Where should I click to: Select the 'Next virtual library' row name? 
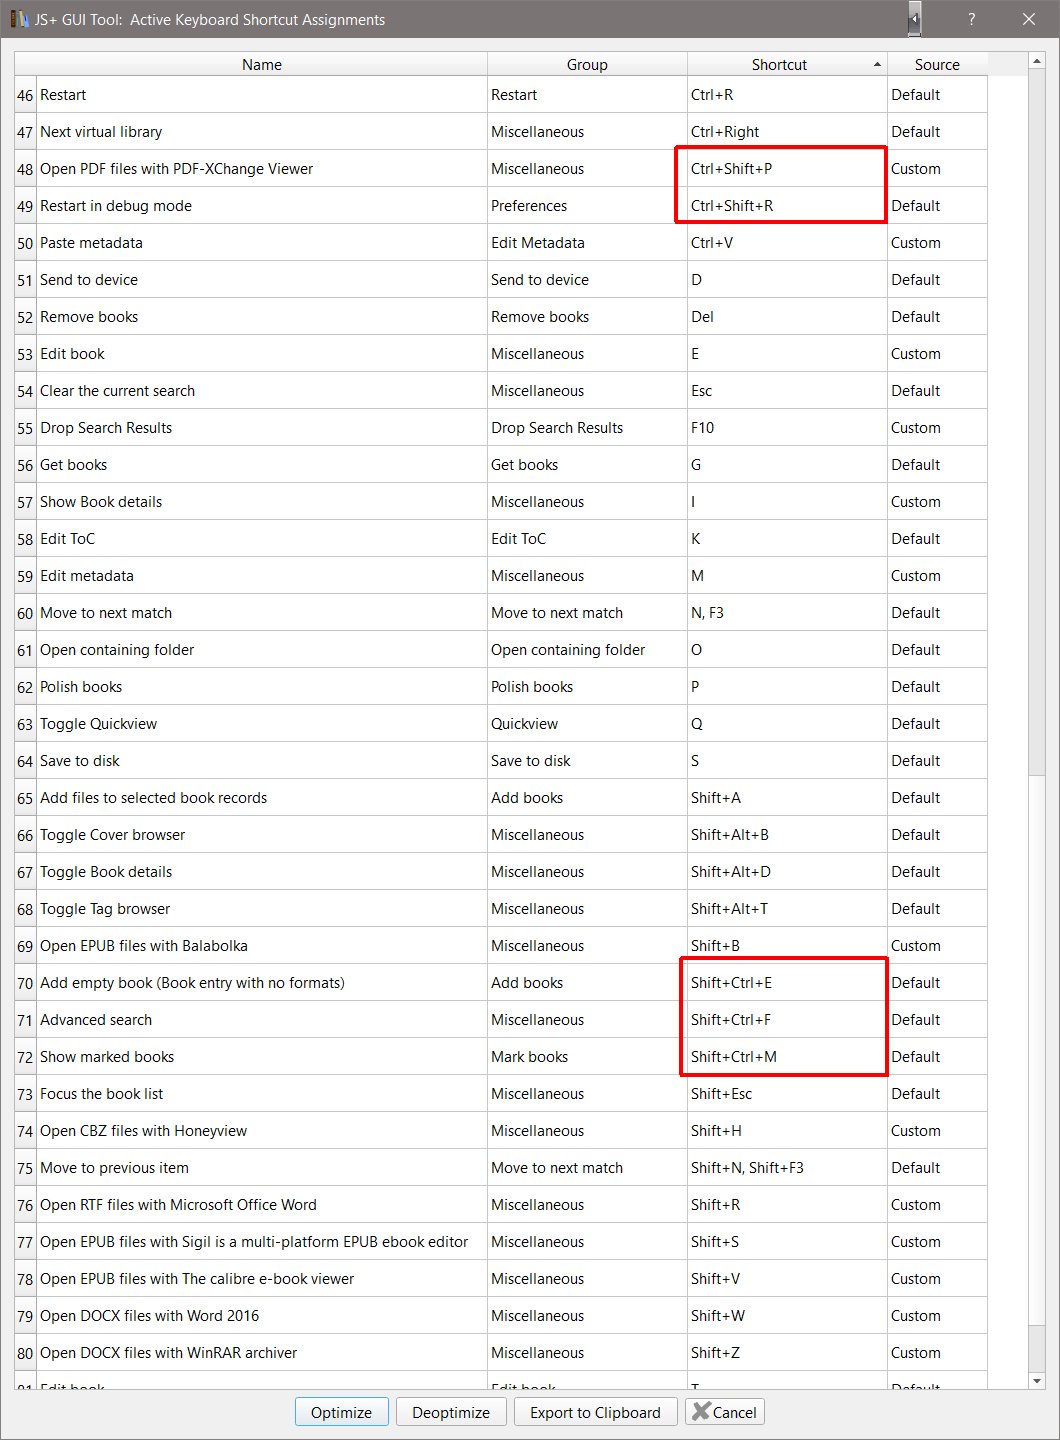262,132
